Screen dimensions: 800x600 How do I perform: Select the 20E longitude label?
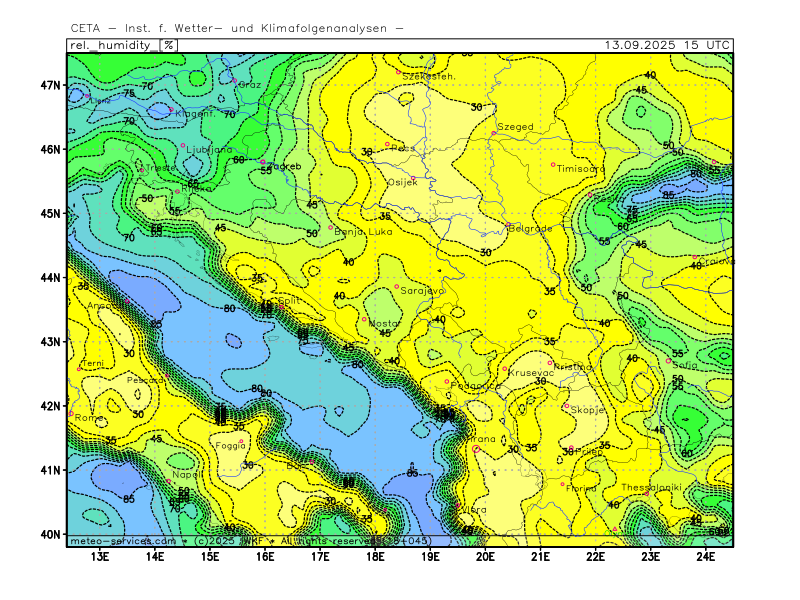pyautogui.click(x=486, y=556)
